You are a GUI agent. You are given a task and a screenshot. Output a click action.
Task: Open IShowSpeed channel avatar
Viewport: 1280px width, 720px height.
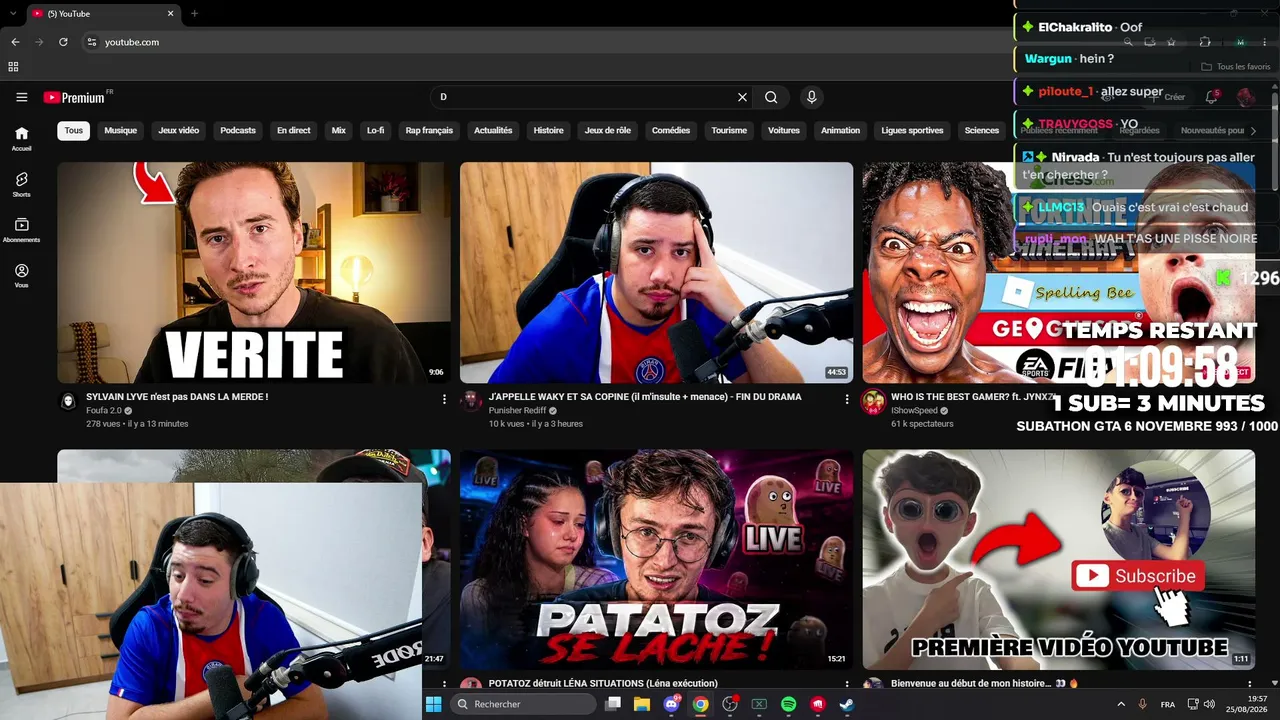pos(873,401)
